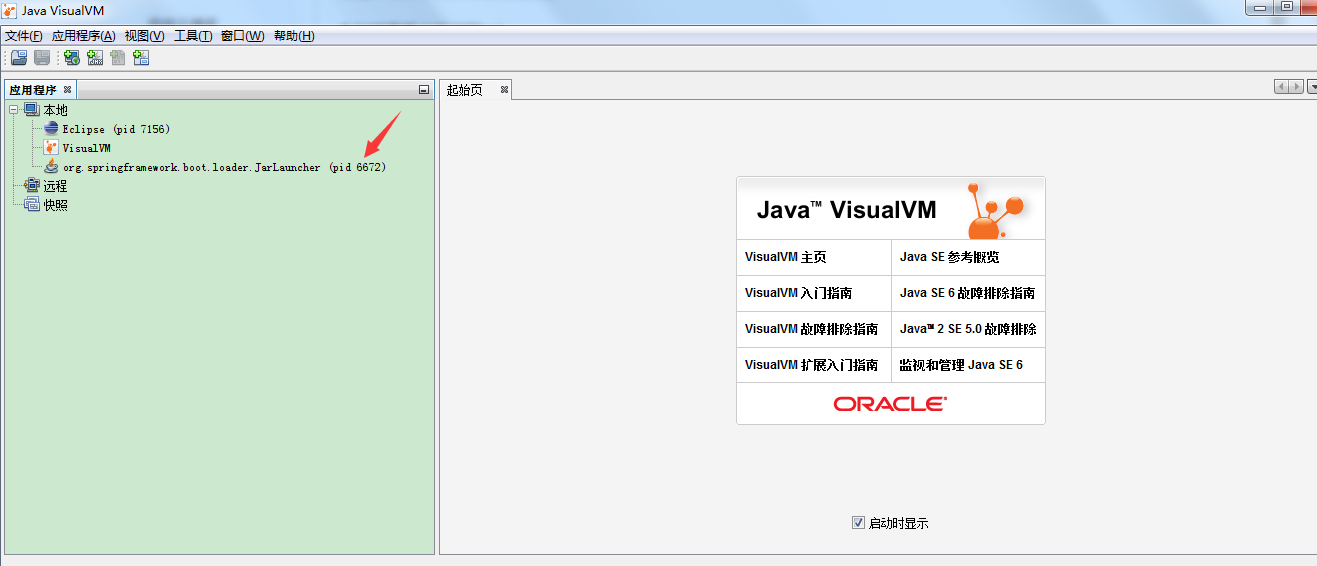Open the 工具(T) menu
The width and height of the screenshot is (1317, 566).
(x=193, y=36)
